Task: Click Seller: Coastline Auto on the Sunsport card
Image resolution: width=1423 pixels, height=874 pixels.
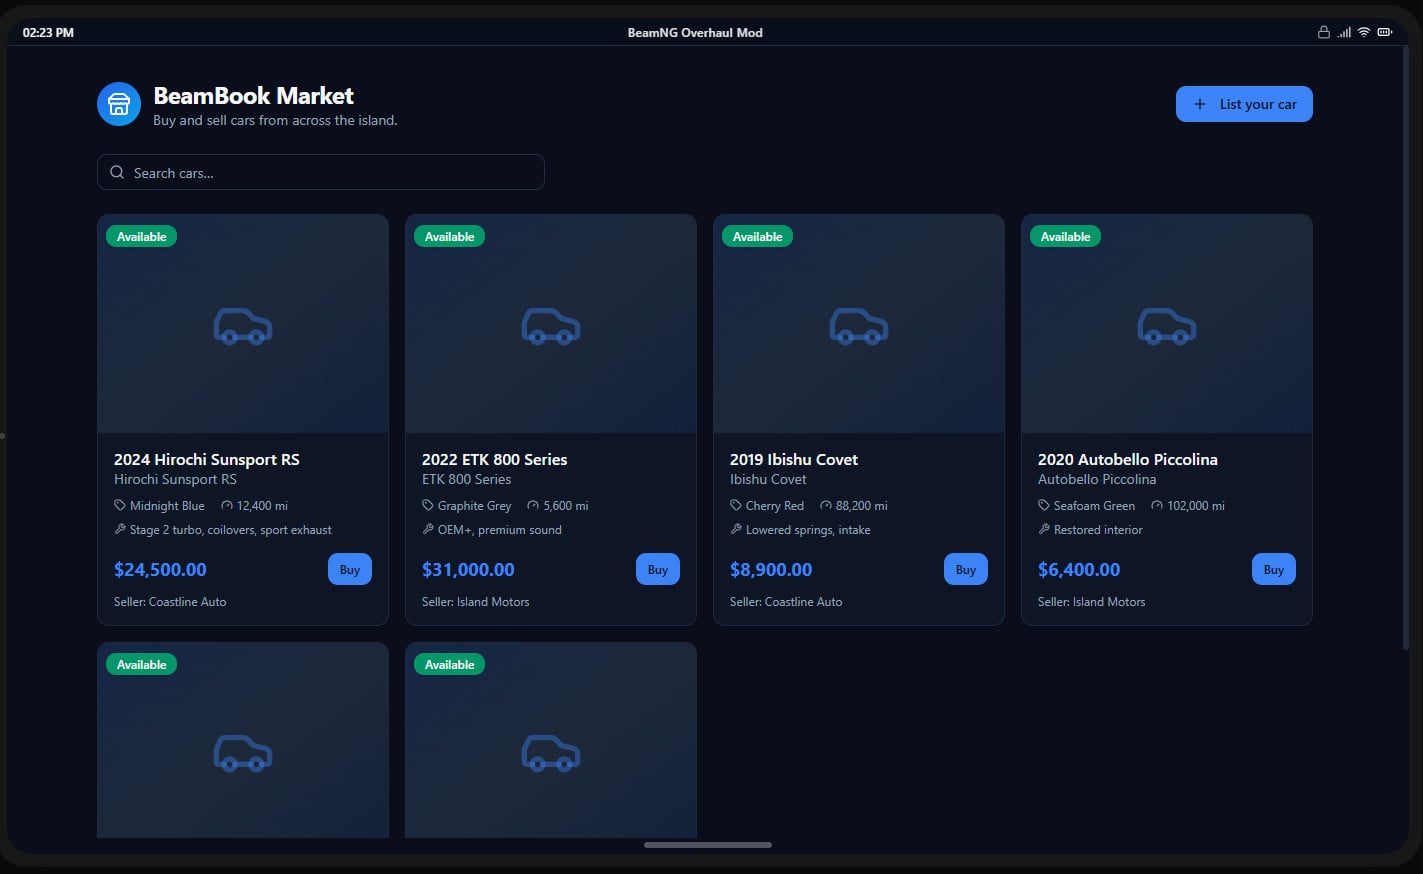Action: pos(170,601)
